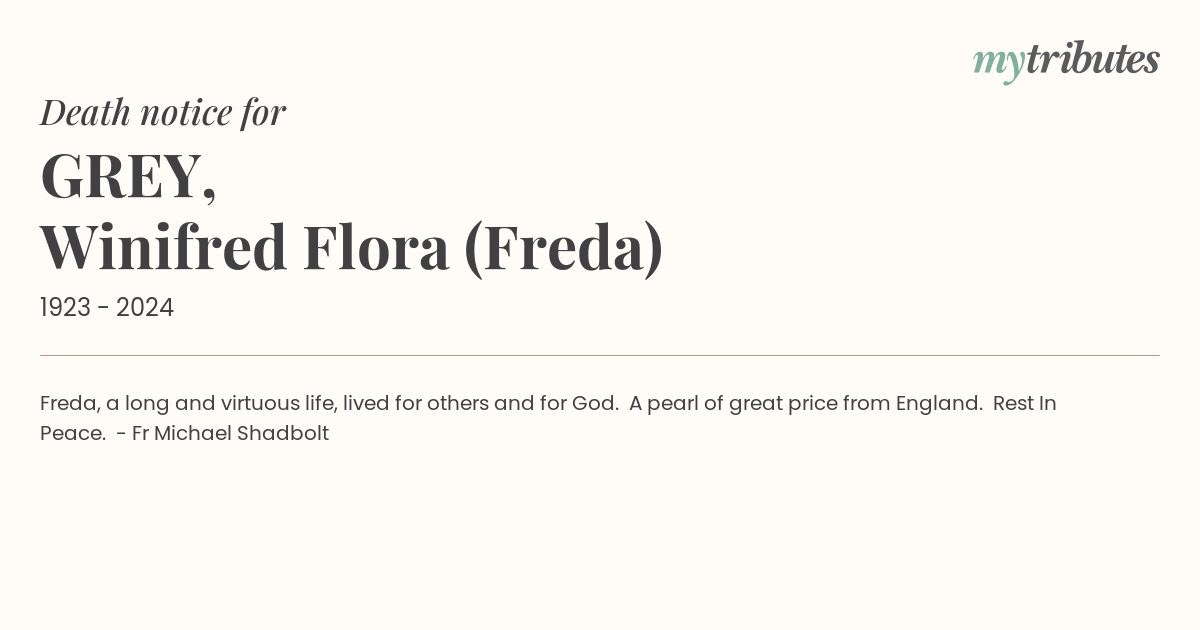The width and height of the screenshot is (1200, 630).
Task: Select the death year 2024
Action: [x=145, y=308]
